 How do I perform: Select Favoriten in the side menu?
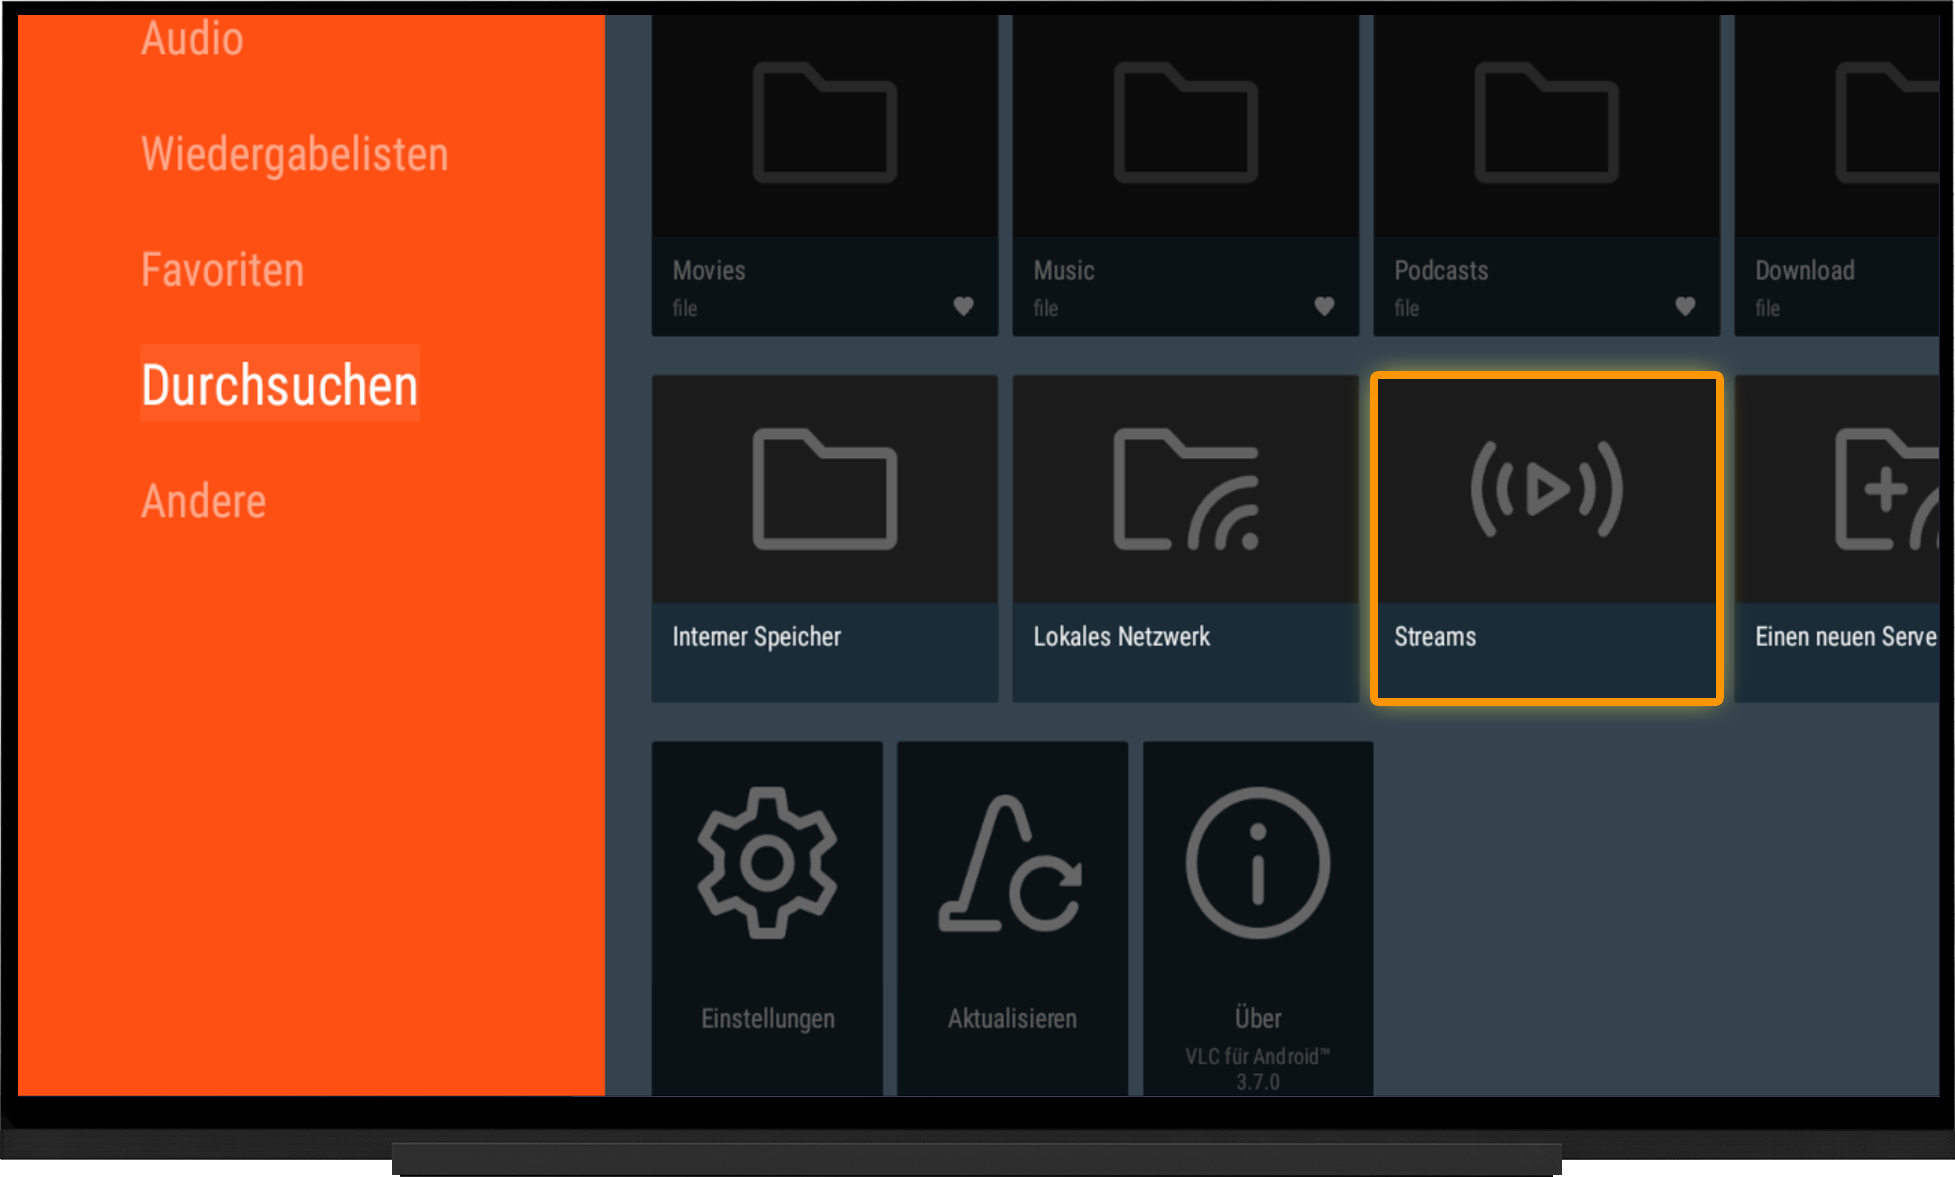pyautogui.click(x=222, y=270)
